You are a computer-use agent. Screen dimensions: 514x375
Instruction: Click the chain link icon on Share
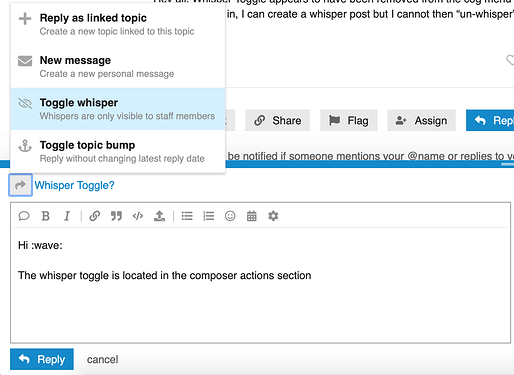260,120
